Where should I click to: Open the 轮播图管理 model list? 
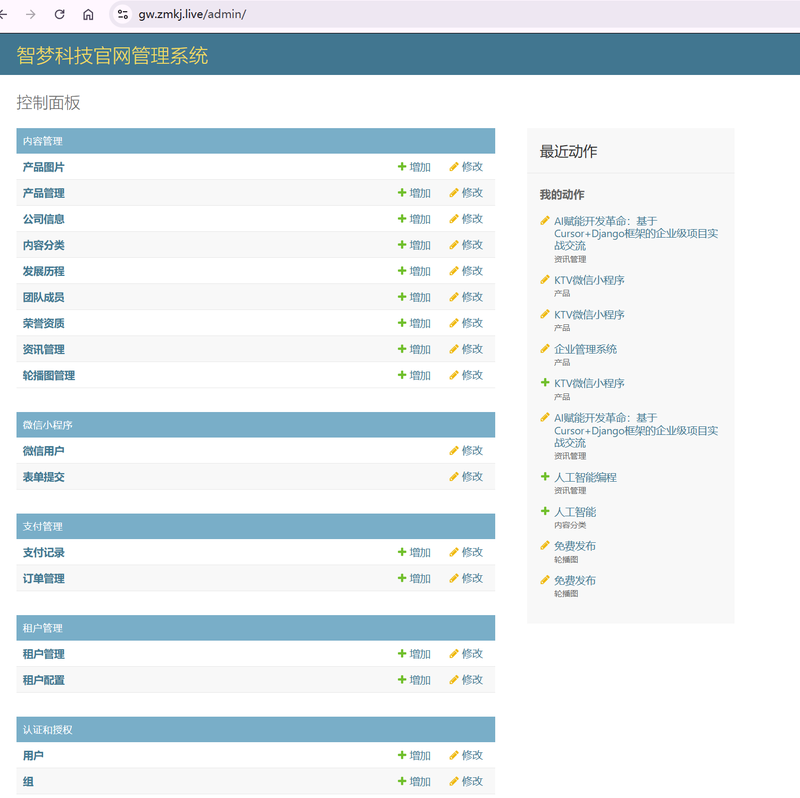click(49, 376)
